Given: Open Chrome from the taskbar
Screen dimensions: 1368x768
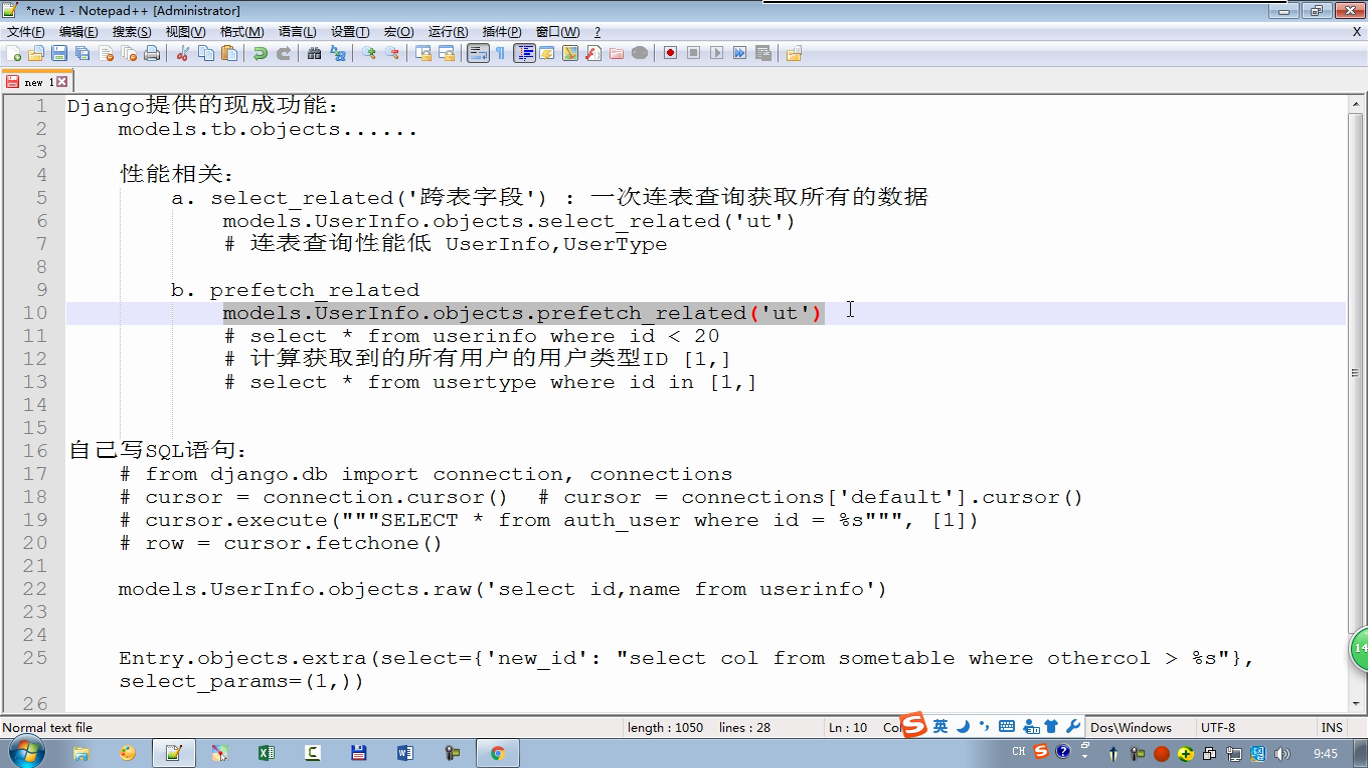Looking at the screenshot, I should (497, 753).
